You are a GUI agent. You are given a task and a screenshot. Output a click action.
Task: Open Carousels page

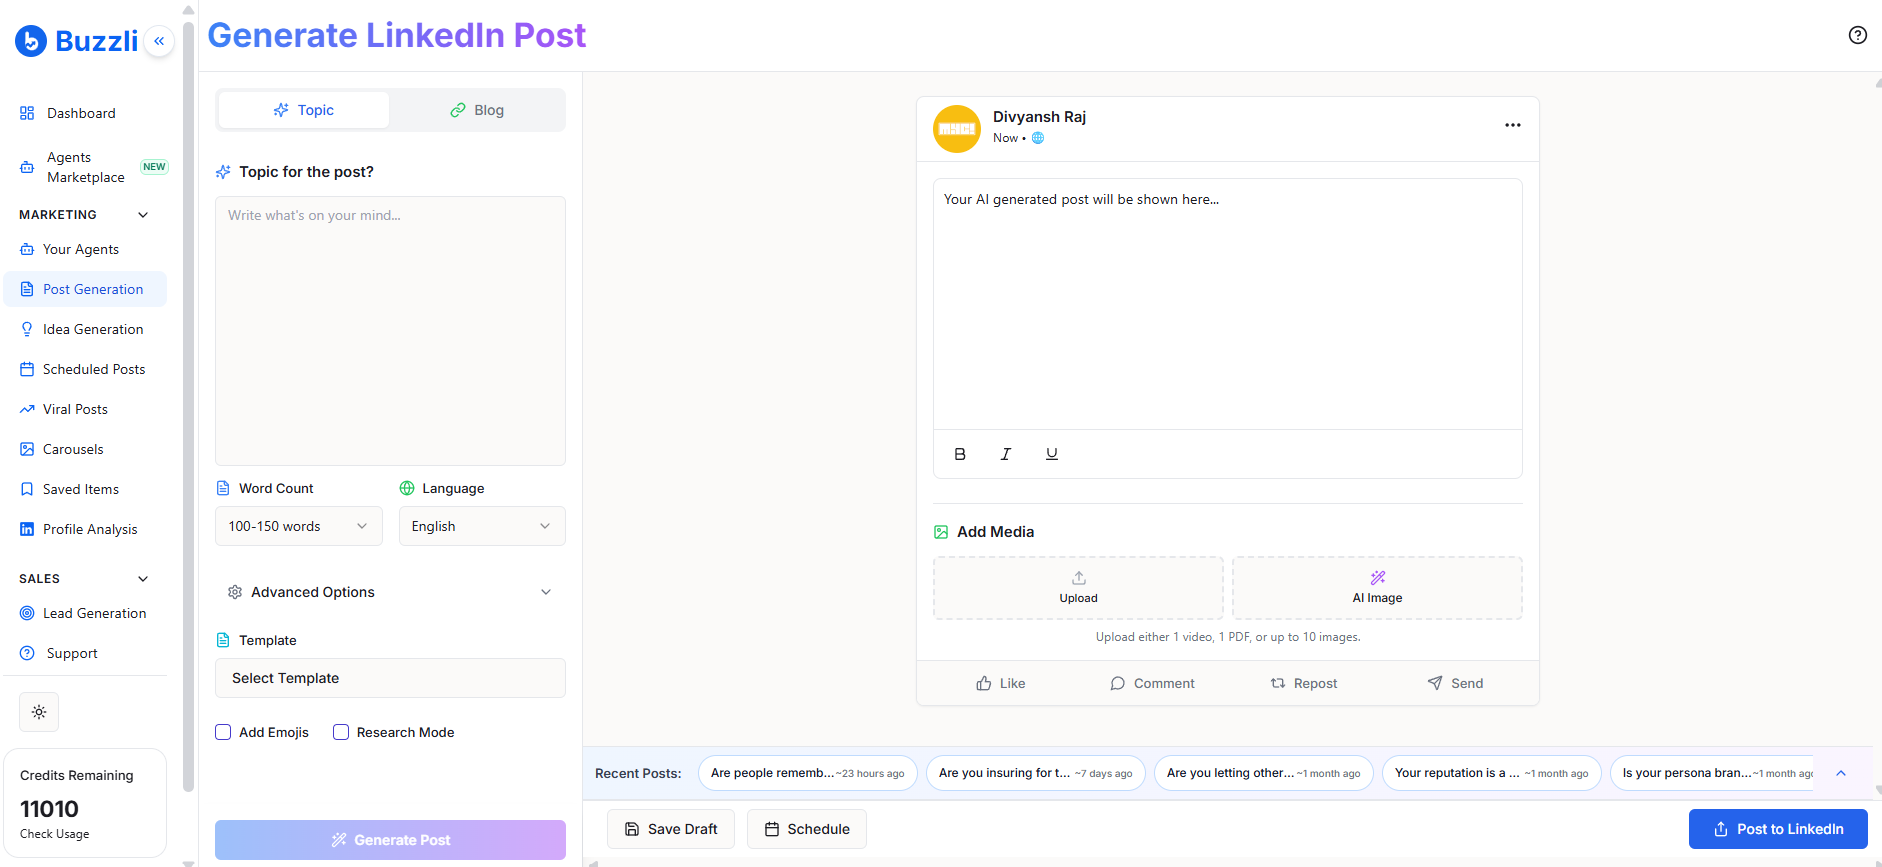[85, 449]
